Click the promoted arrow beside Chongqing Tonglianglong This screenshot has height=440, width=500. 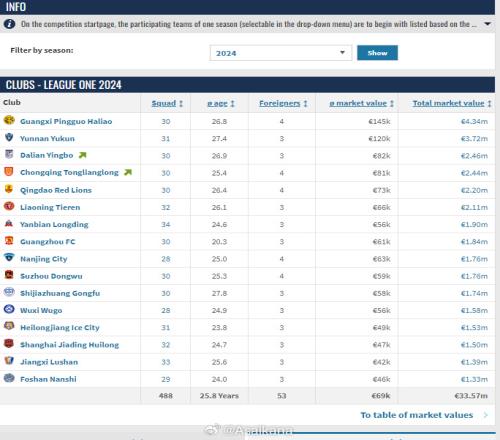tap(128, 172)
